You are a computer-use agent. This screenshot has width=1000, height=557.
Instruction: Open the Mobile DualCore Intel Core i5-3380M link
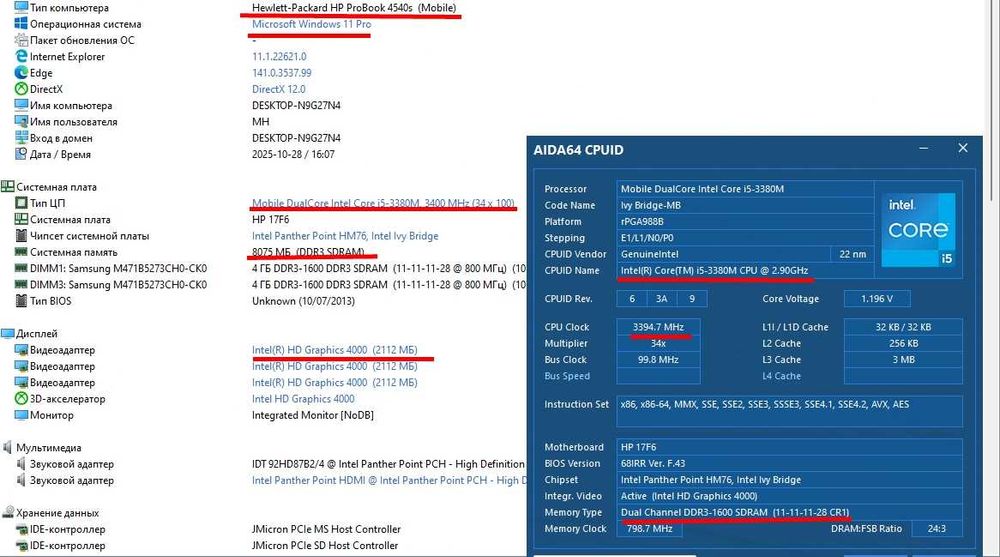[x=383, y=203]
